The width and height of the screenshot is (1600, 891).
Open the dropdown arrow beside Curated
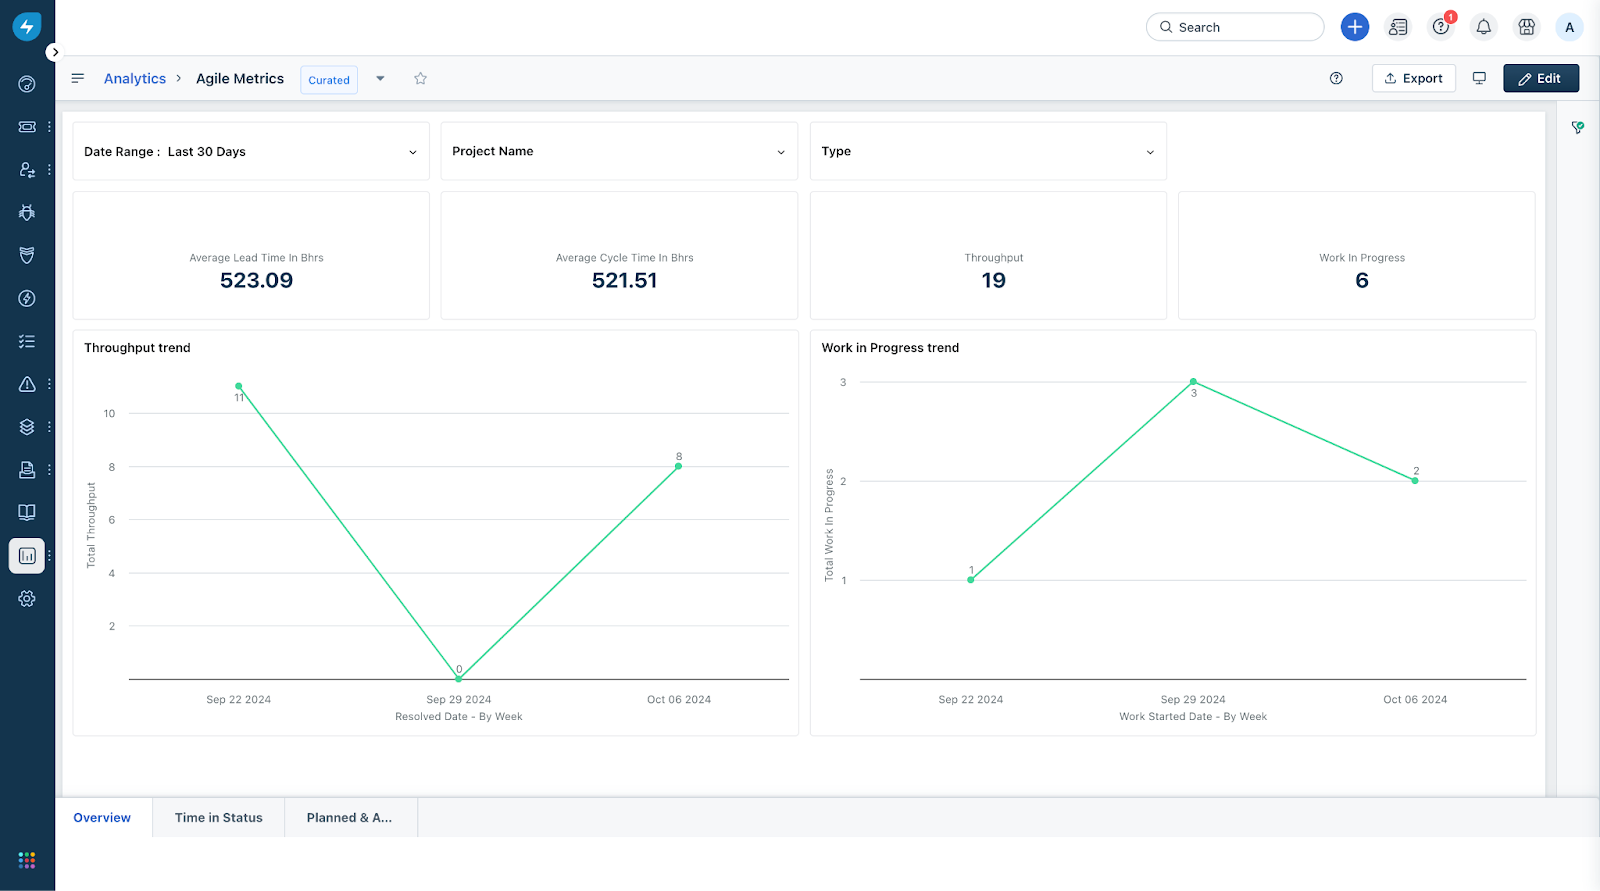[380, 78]
